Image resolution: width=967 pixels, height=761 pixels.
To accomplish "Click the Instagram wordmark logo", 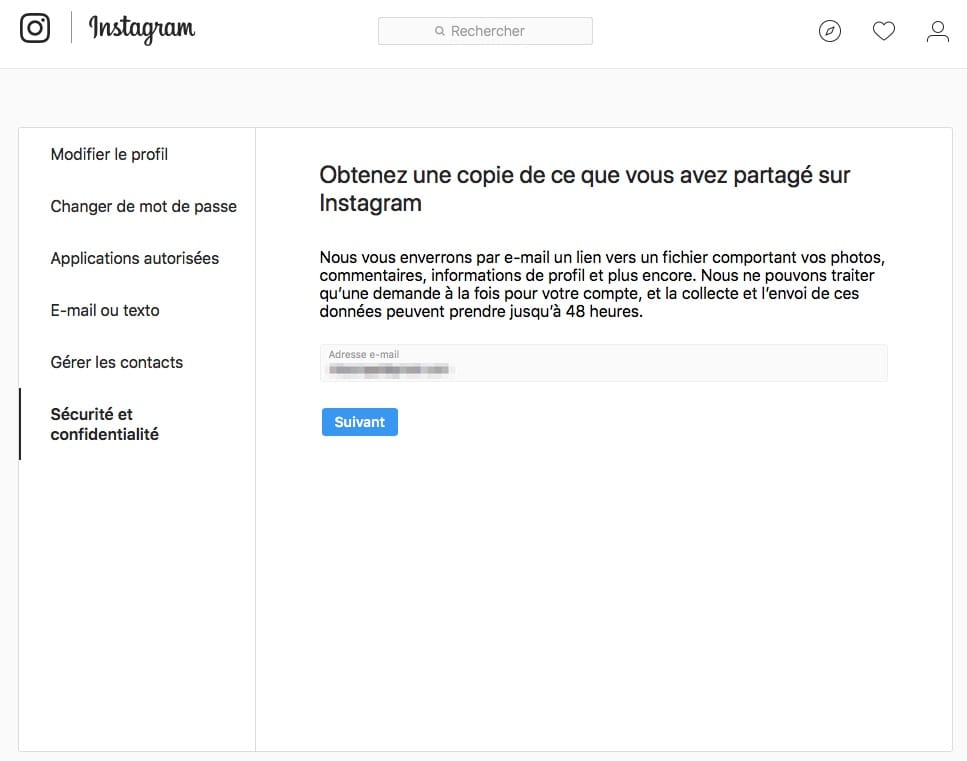I will pos(142,28).
